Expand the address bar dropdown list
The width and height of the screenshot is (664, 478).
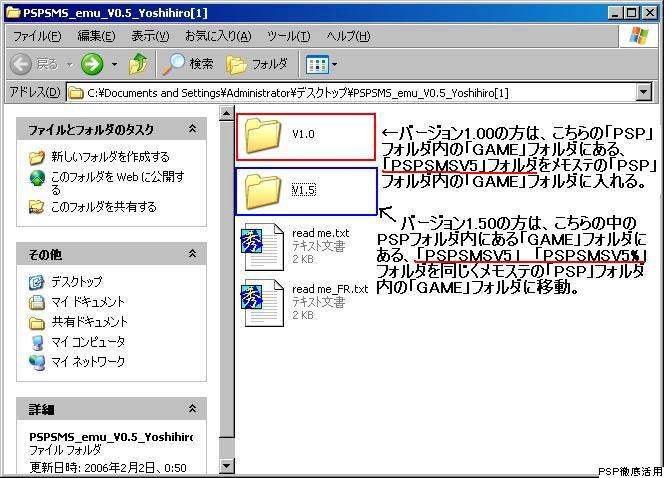644,92
